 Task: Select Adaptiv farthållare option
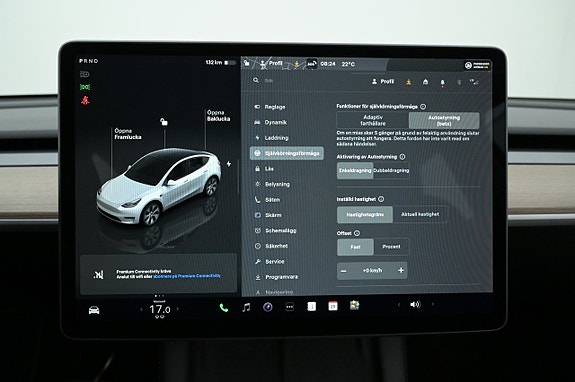tap(373, 120)
